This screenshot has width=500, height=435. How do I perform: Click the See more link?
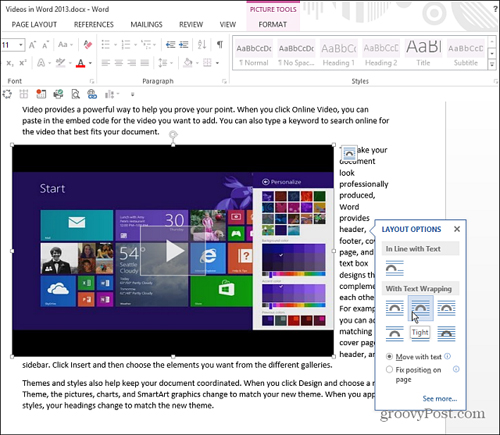pyautogui.click(x=440, y=398)
